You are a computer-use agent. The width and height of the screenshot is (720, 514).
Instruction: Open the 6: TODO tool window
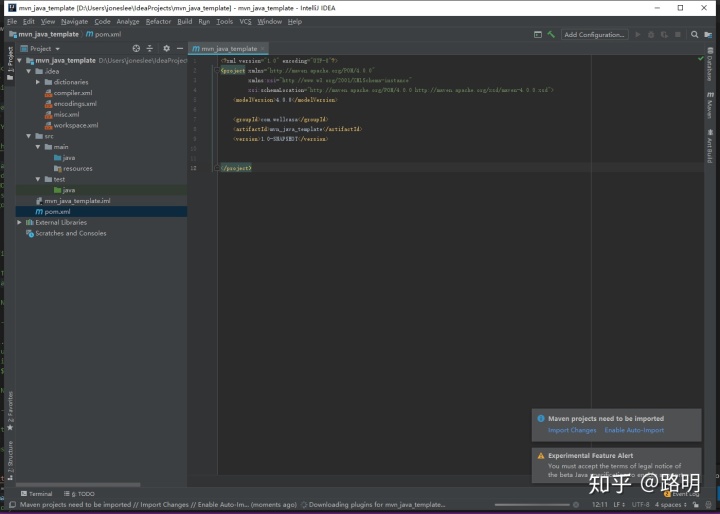click(79, 494)
